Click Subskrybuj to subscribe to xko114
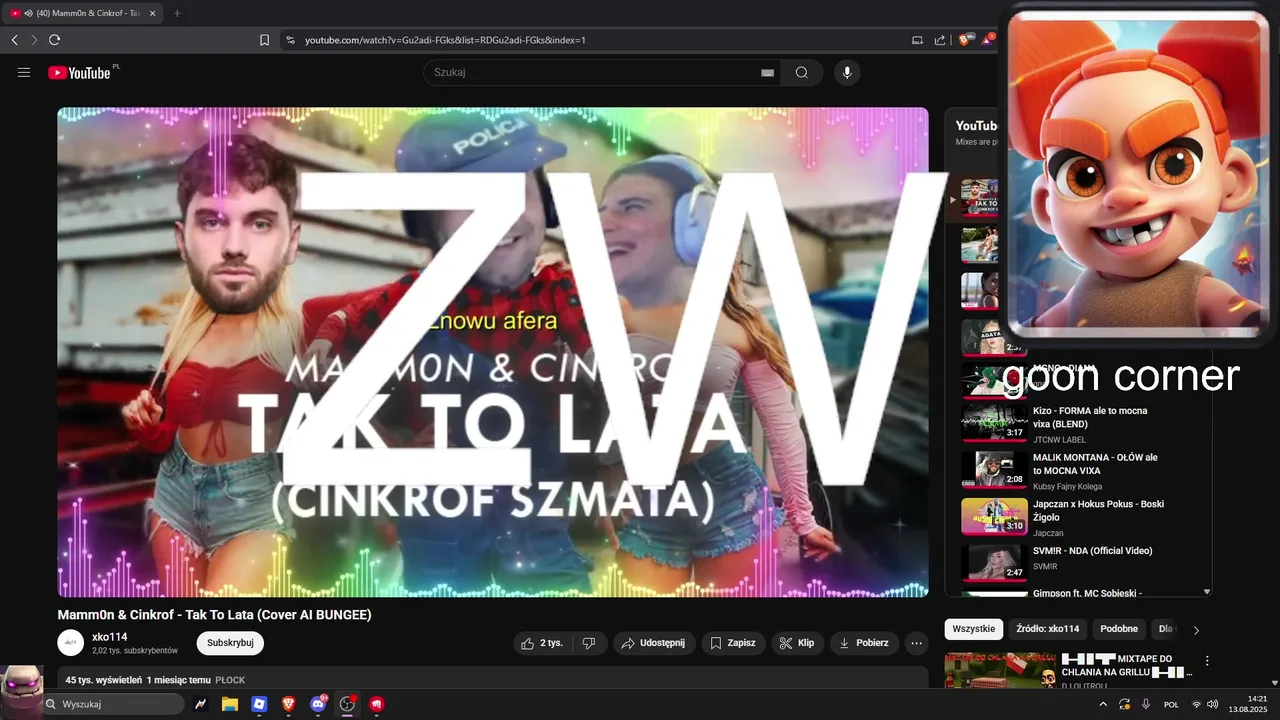 [x=230, y=643]
